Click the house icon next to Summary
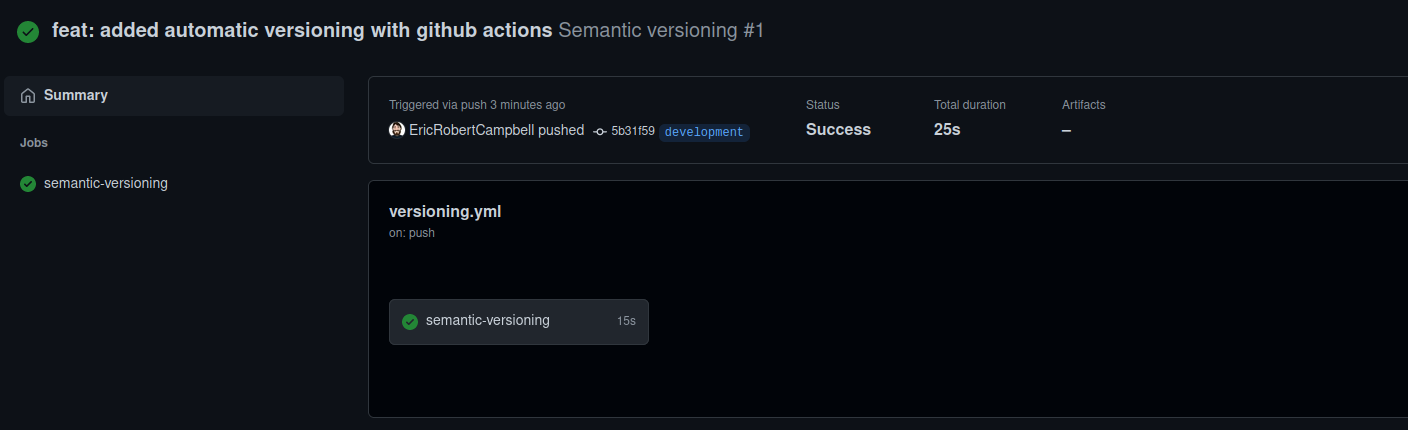This screenshot has width=1408, height=430. (x=28, y=96)
